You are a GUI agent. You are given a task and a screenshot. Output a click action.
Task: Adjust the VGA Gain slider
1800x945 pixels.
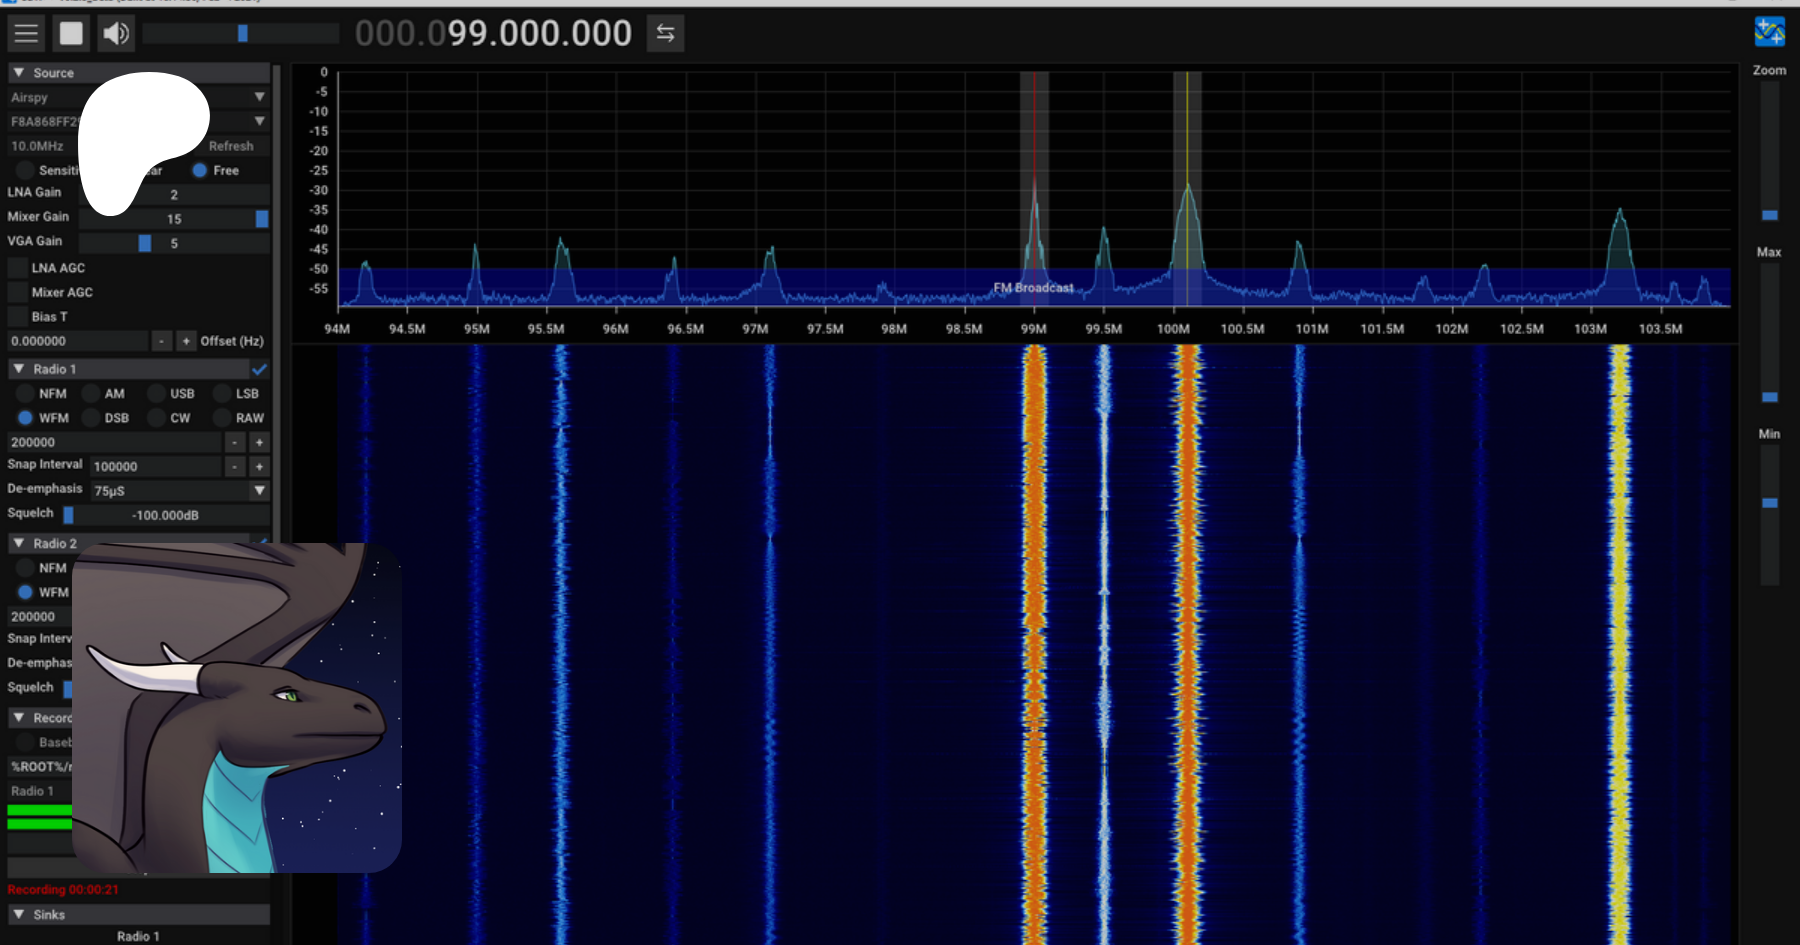coord(145,243)
